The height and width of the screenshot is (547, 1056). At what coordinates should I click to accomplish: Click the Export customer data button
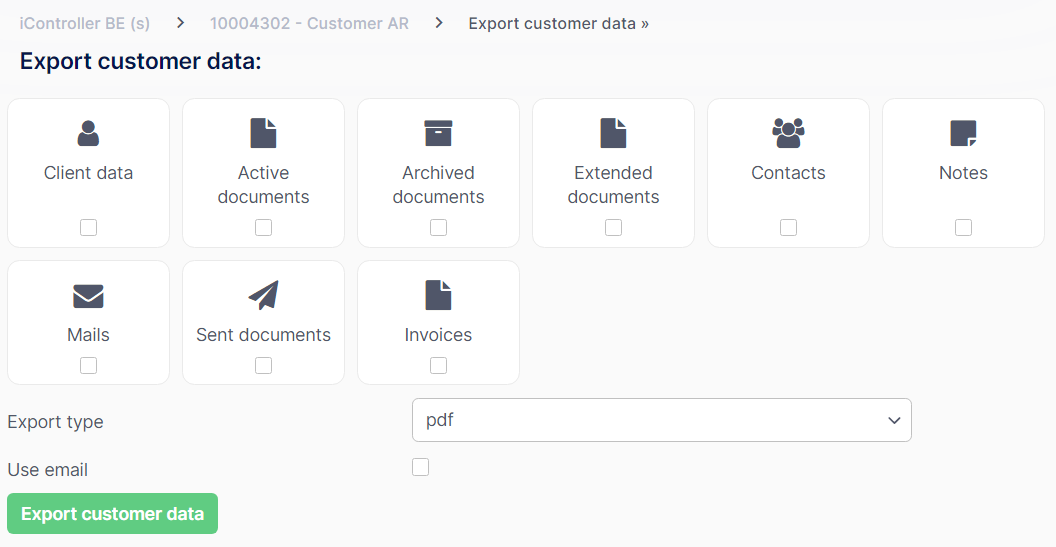(112, 513)
